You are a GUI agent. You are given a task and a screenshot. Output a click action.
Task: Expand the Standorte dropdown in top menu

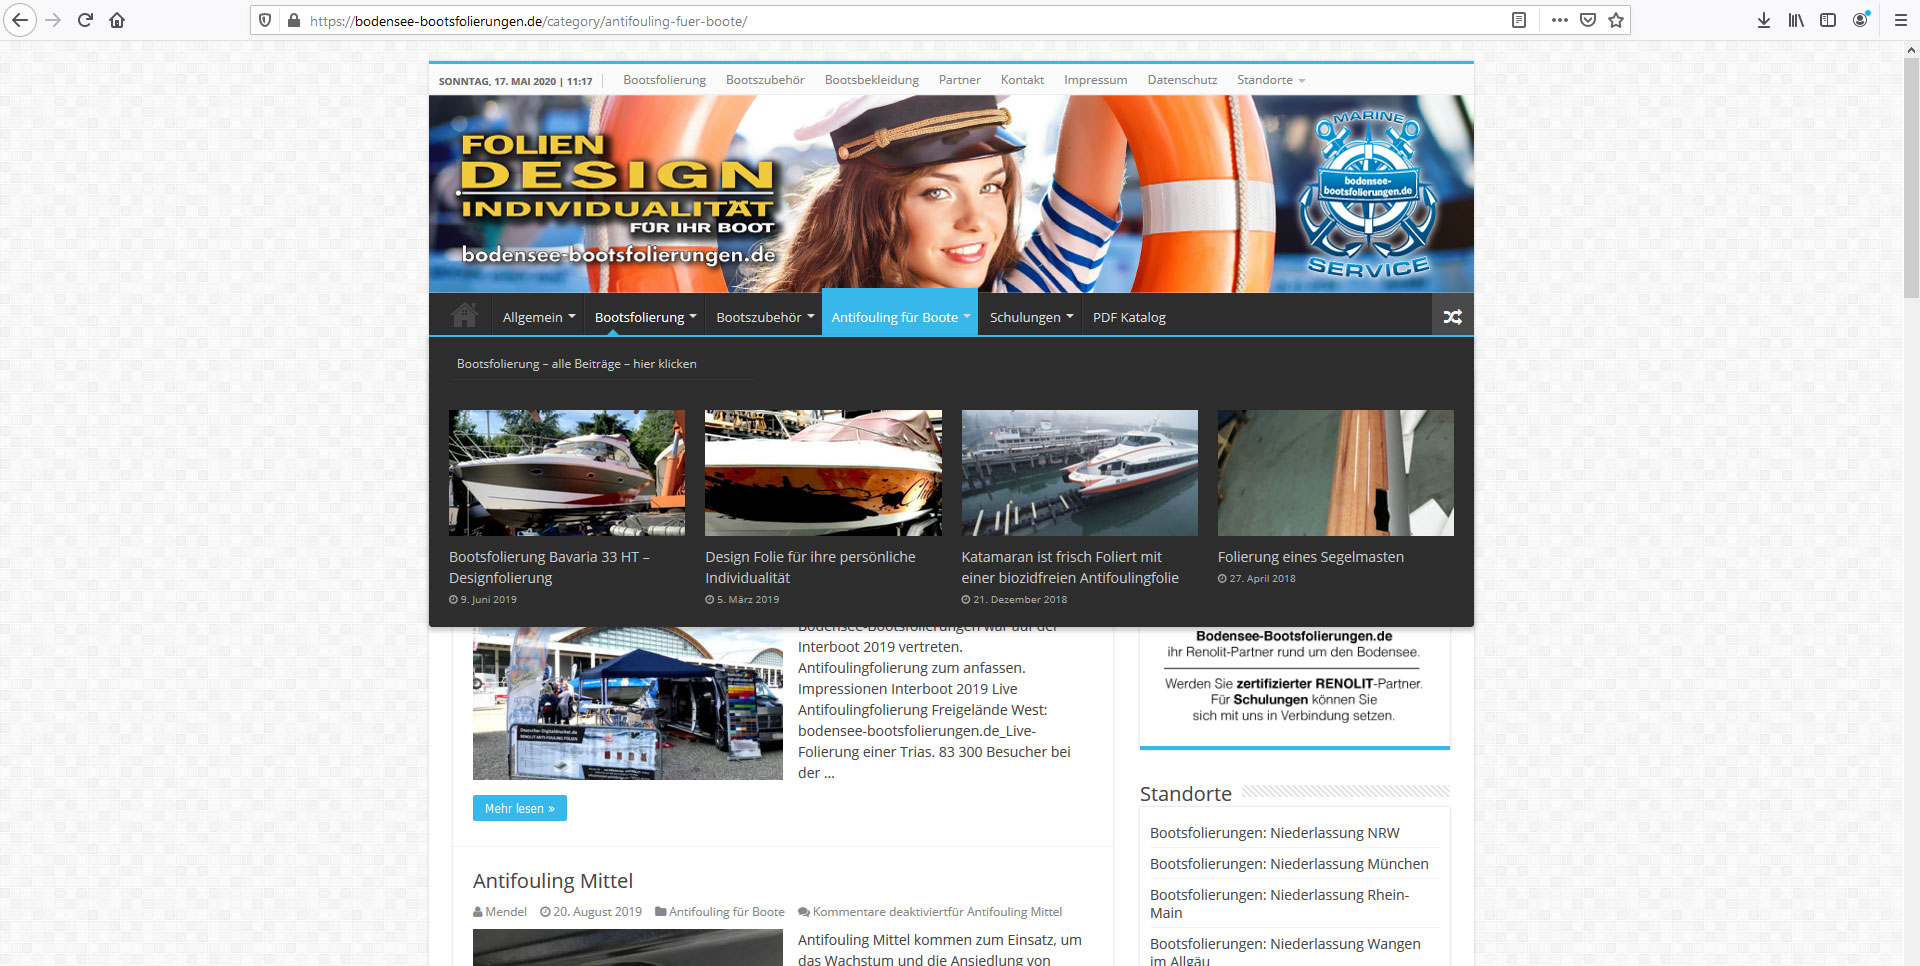[x=1270, y=80]
